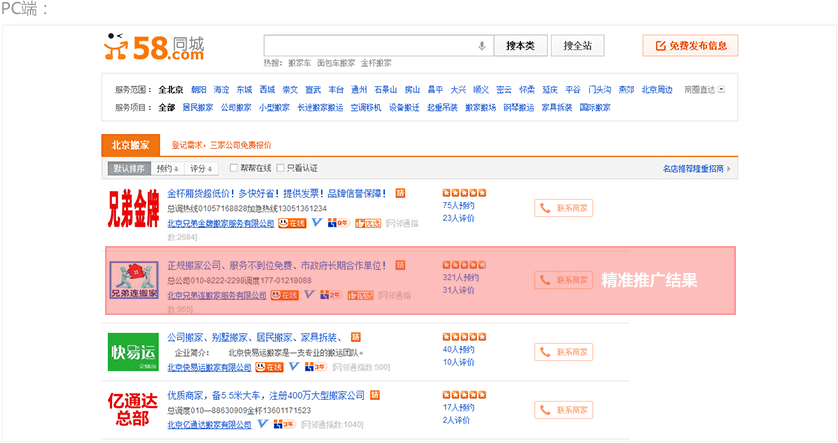
Task: Click the V verification icon on 快易运 listing
Action: pyautogui.click(x=294, y=366)
